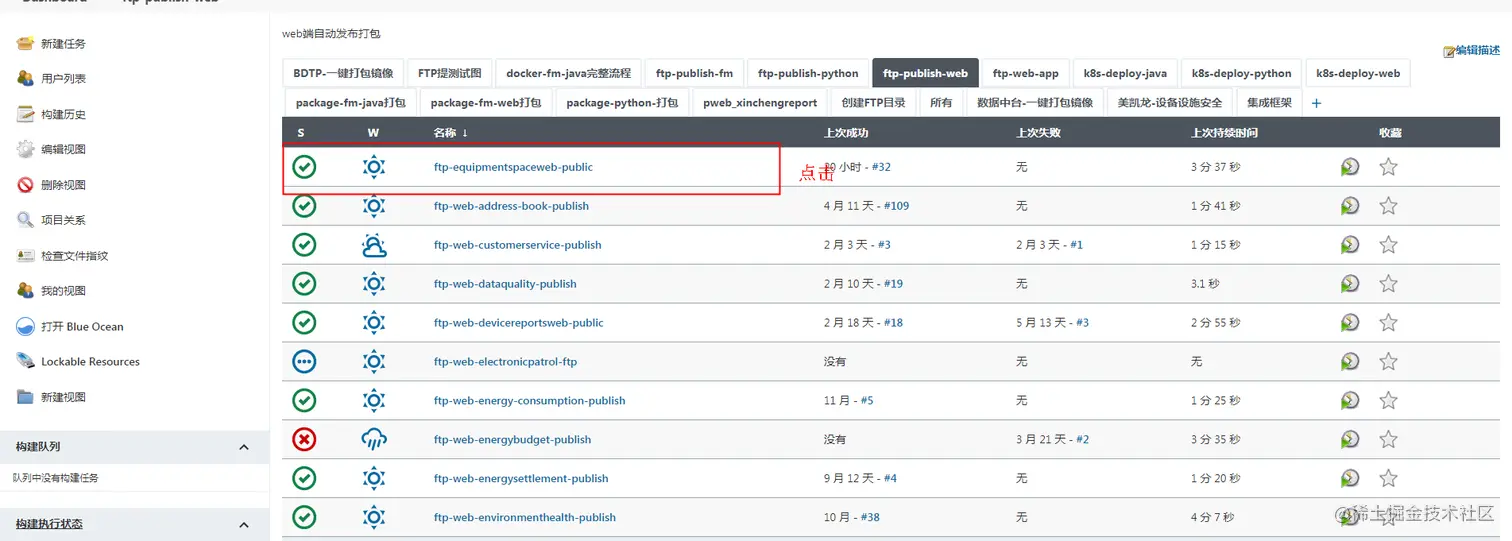Click the 4 分 7 秒 duration cell
Image resolution: width=1512 pixels, height=541 pixels.
[1212, 517]
